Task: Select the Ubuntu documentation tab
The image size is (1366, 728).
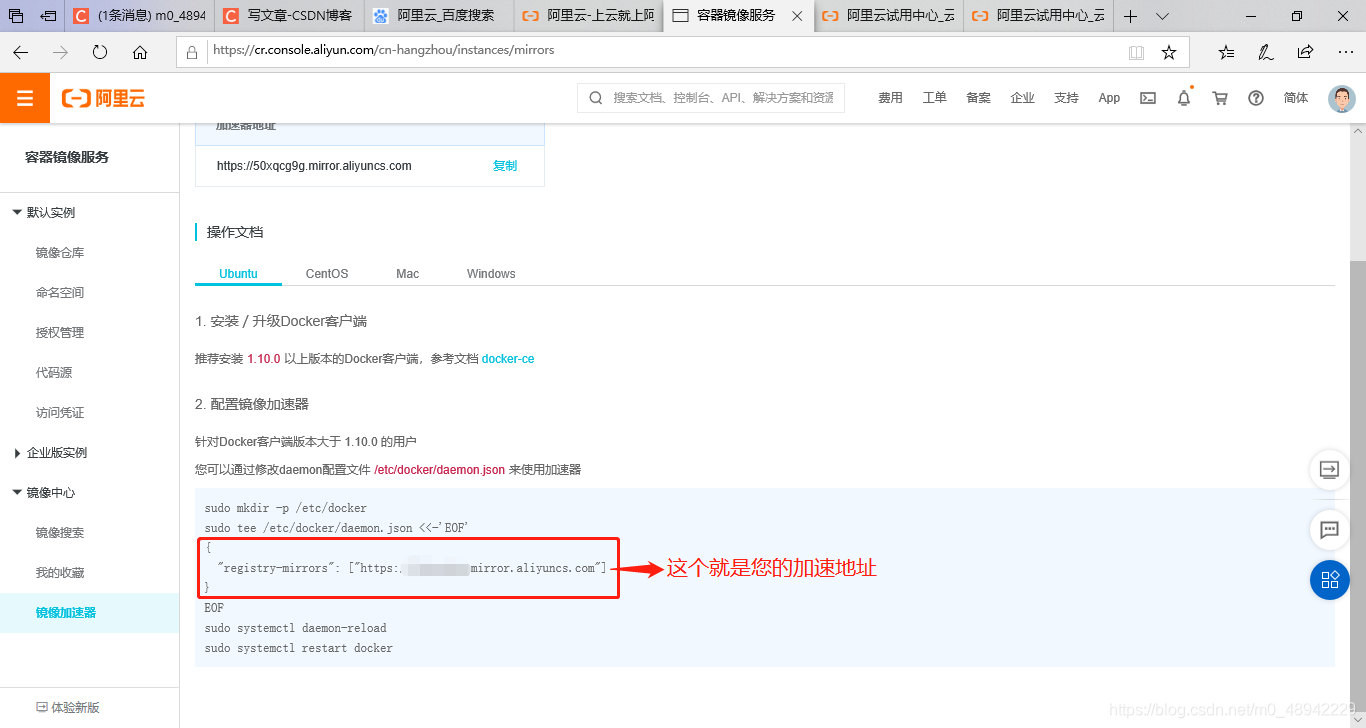Action: (238, 274)
